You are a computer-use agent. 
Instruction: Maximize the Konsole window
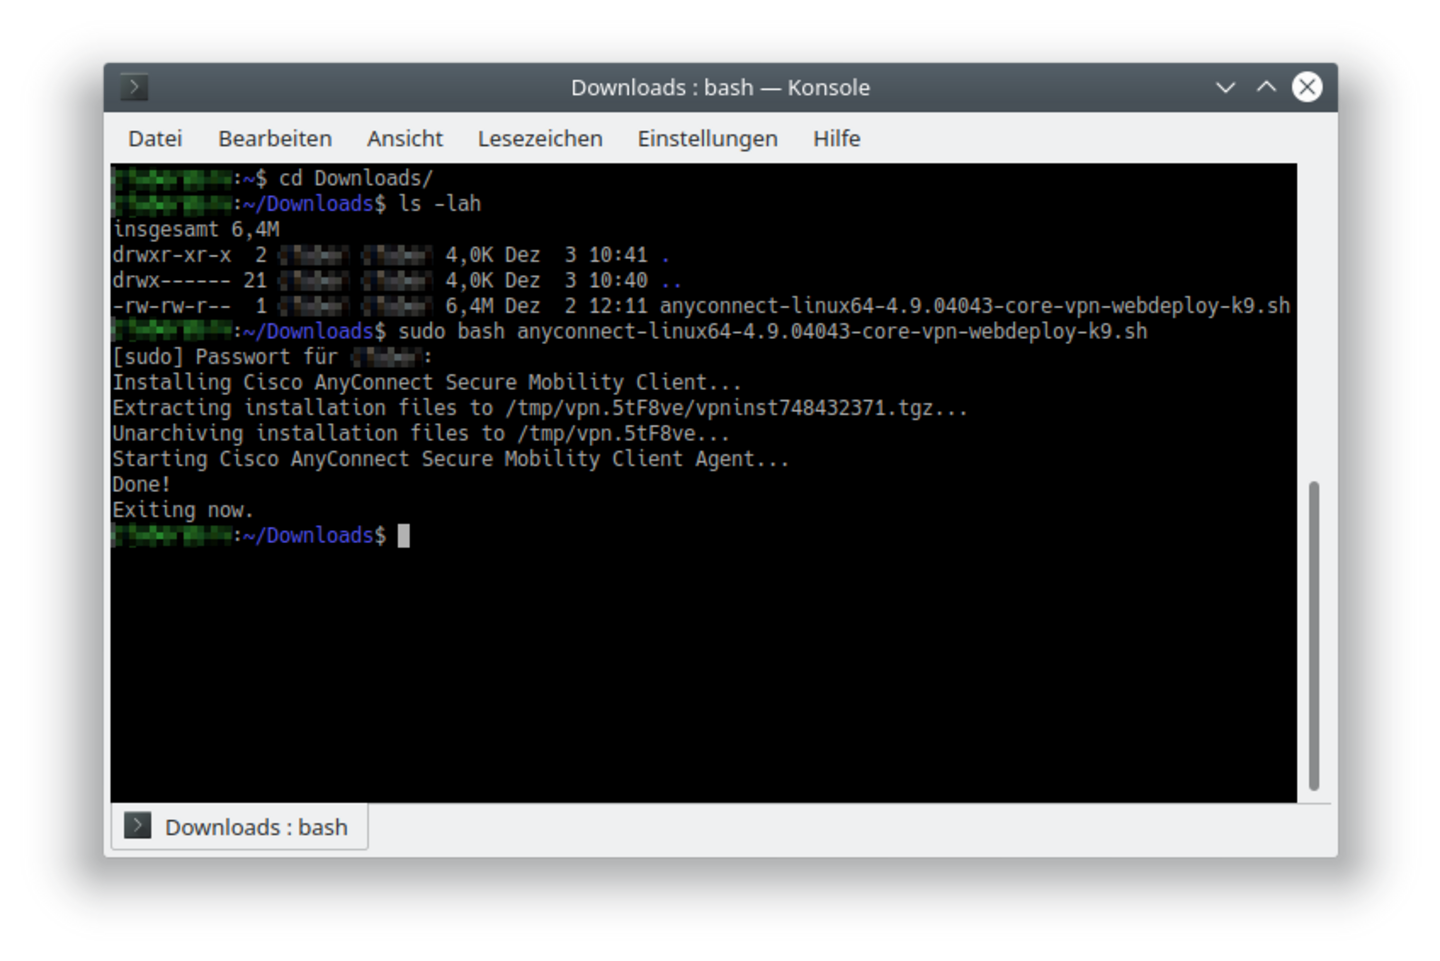click(1266, 87)
